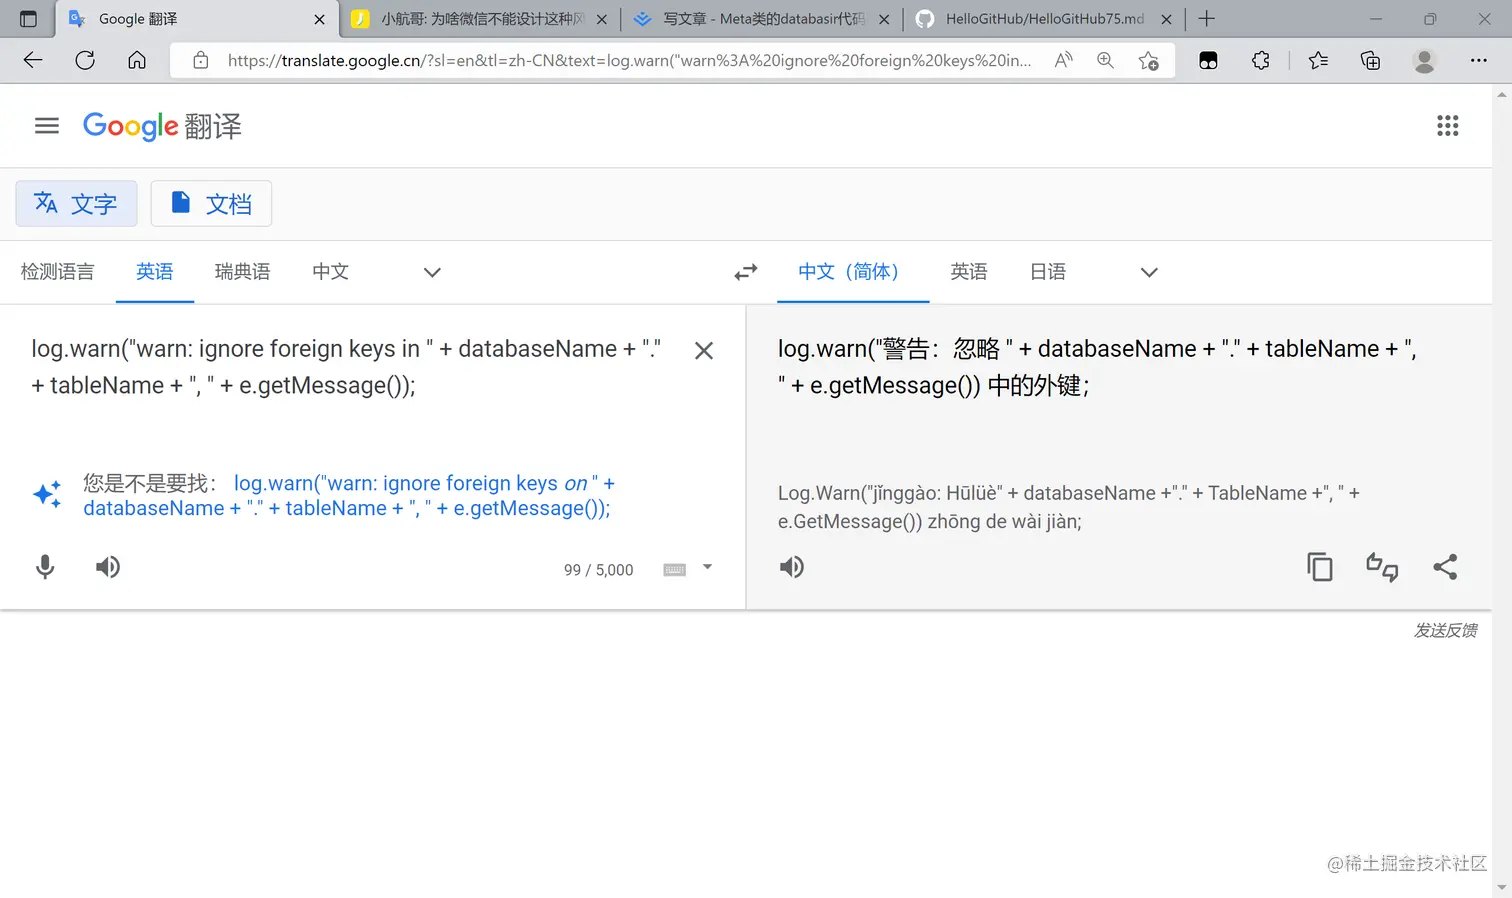Open tab actions menu icon
Screen dimensions: 1512x898
point(28,18)
